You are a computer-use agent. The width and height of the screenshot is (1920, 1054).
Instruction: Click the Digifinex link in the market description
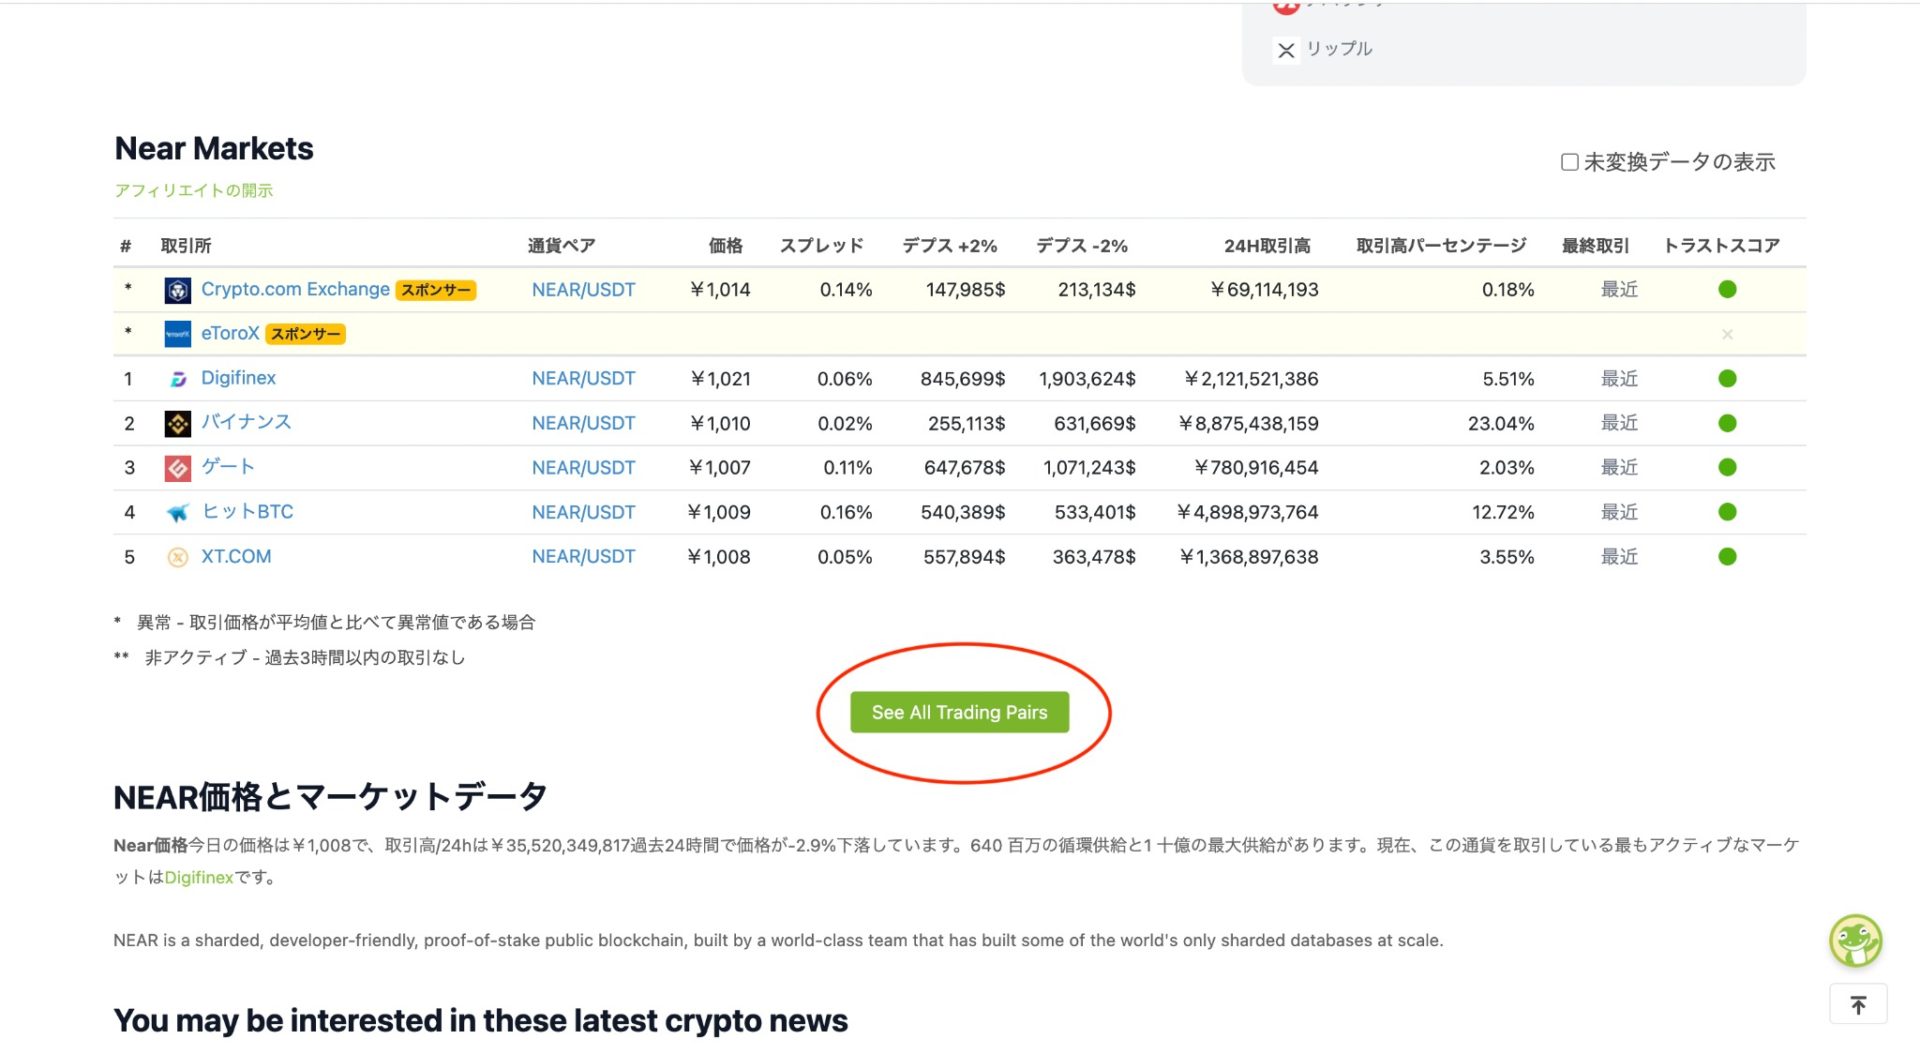click(198, 877)
